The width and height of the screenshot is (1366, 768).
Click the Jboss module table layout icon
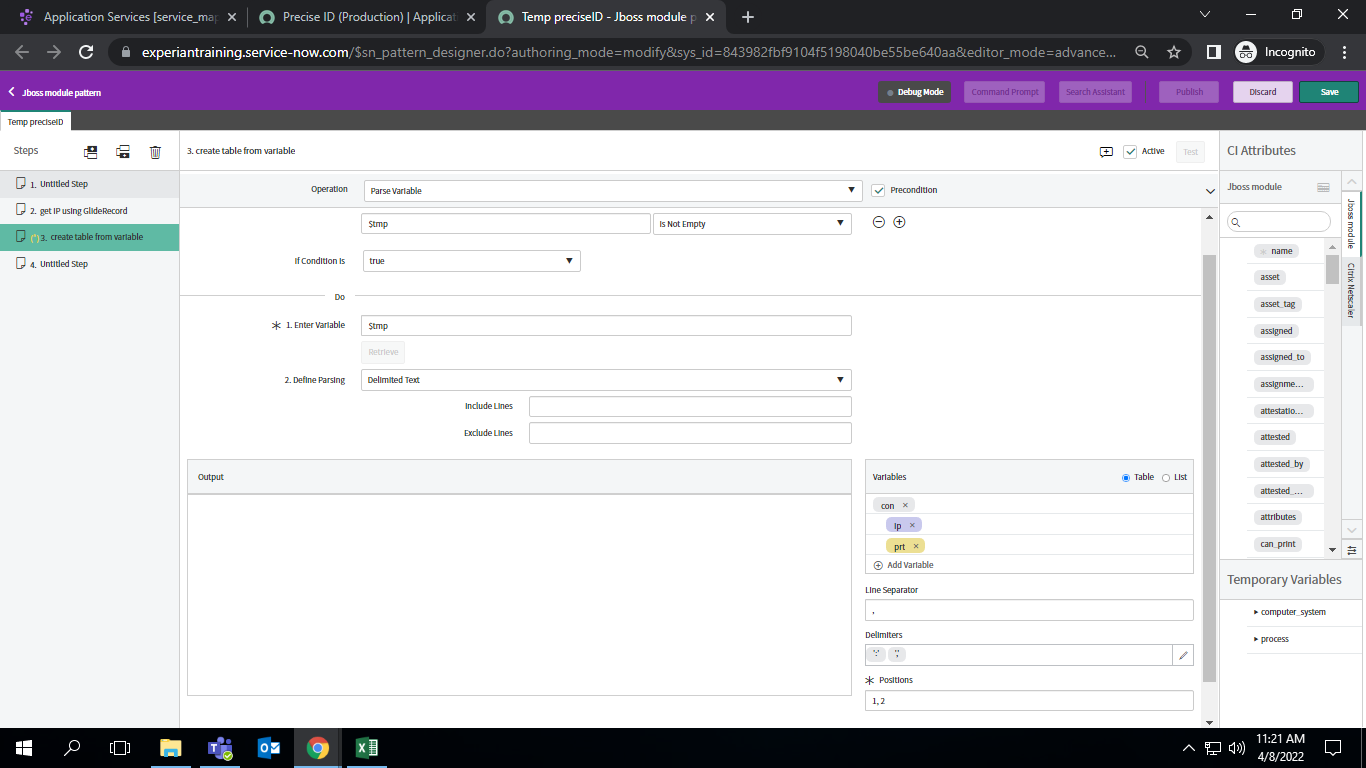coord(1323,187)
